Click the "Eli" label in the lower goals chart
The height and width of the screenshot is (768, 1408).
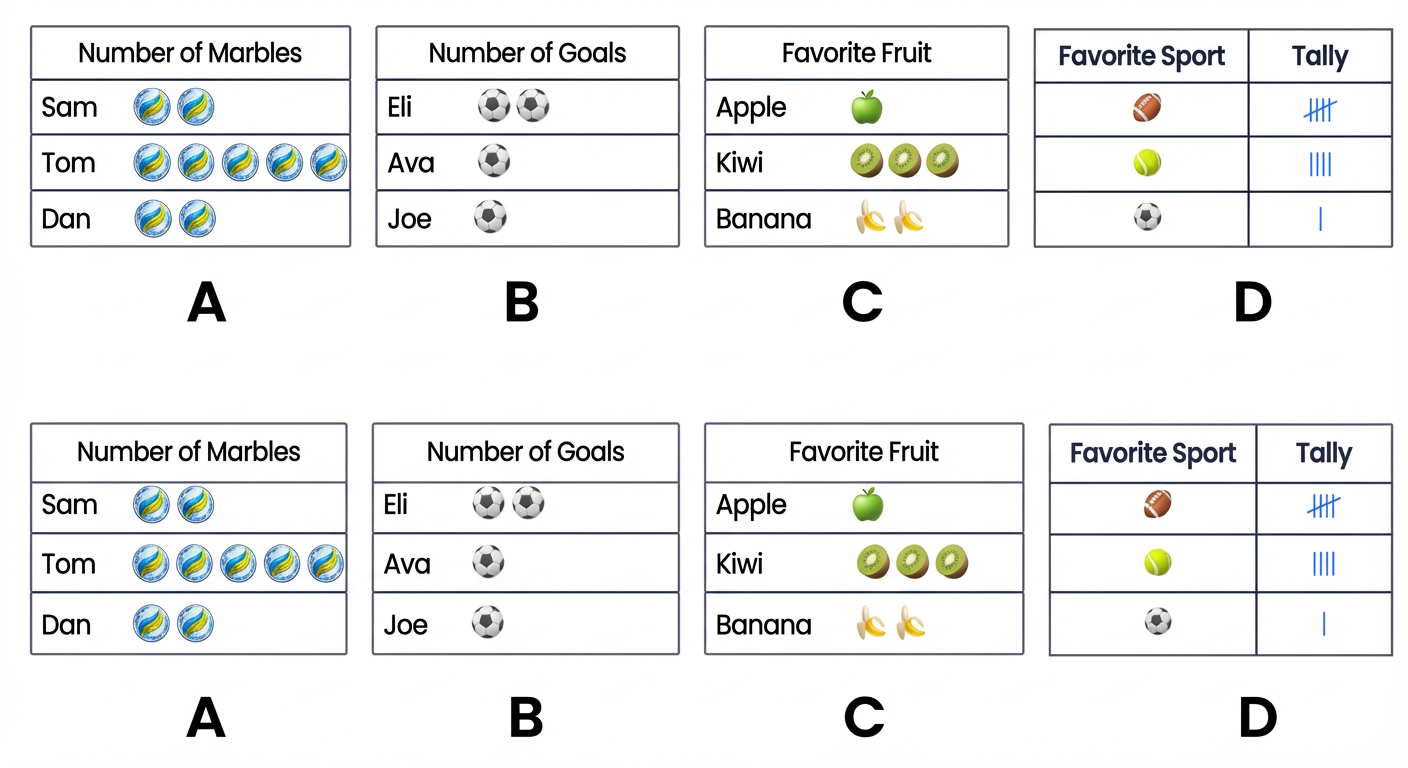click(396, 505)
